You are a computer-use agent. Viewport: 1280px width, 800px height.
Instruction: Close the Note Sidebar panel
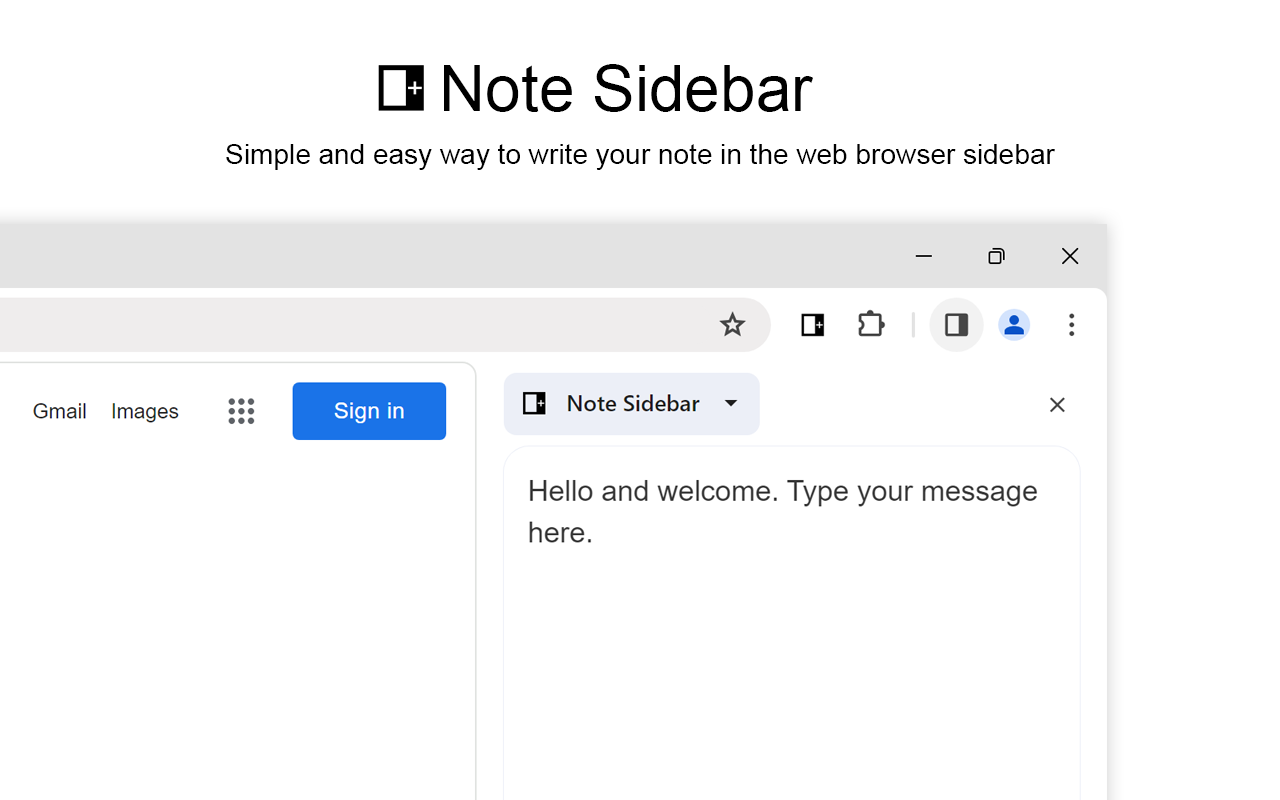pos(1057,404)
